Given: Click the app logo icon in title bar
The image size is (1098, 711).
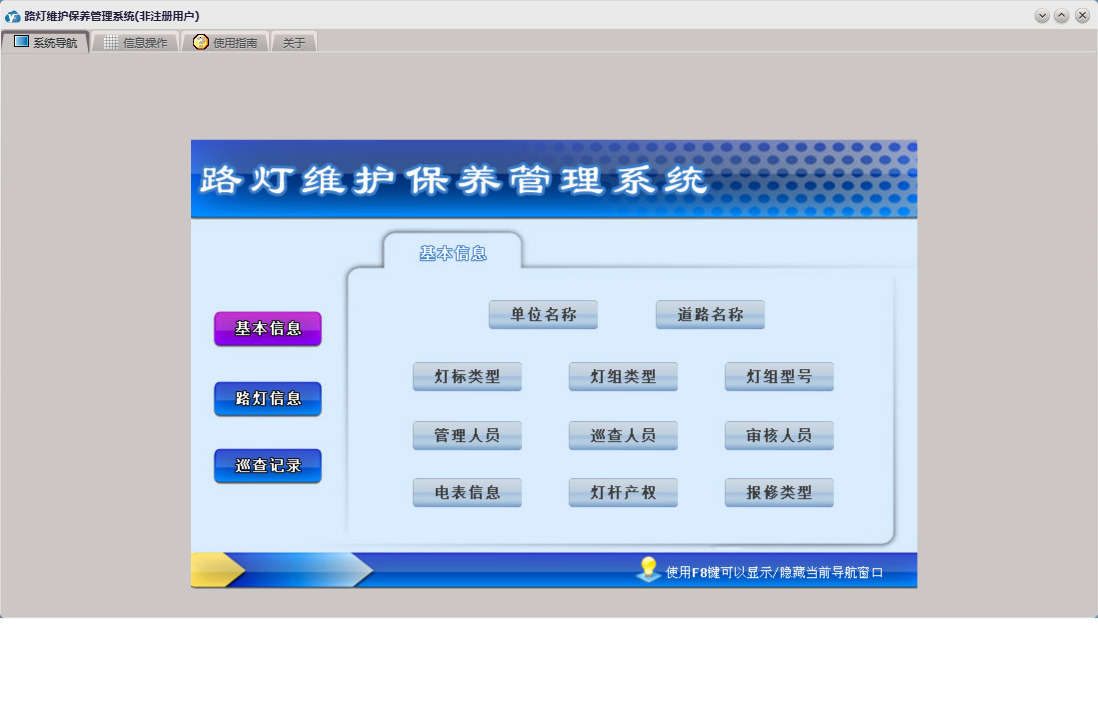Looking at the screenshot, I should (12, 15).
